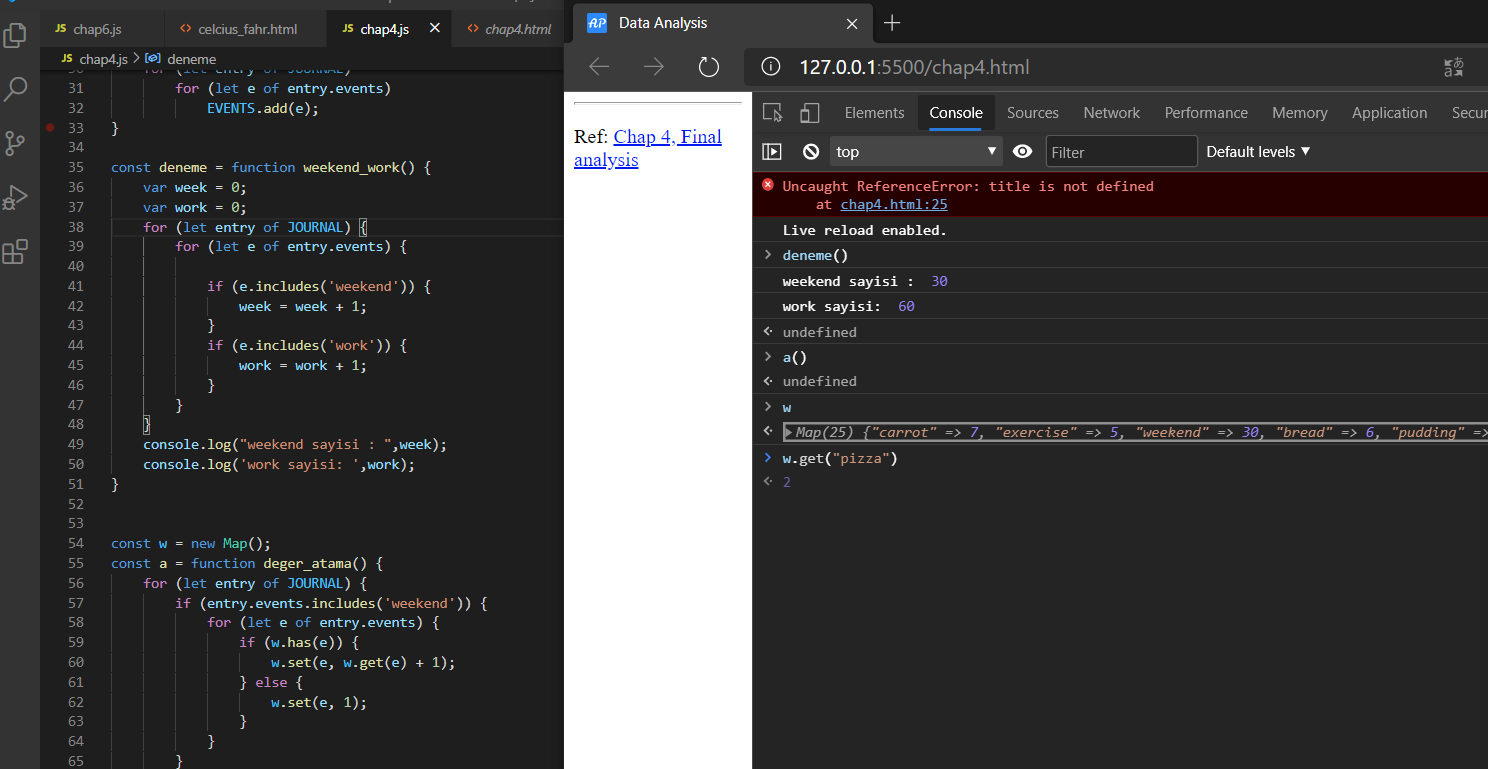1488x769 pixels.
Task: Open the Run and Debug view
Action: (x=15, y=197)
